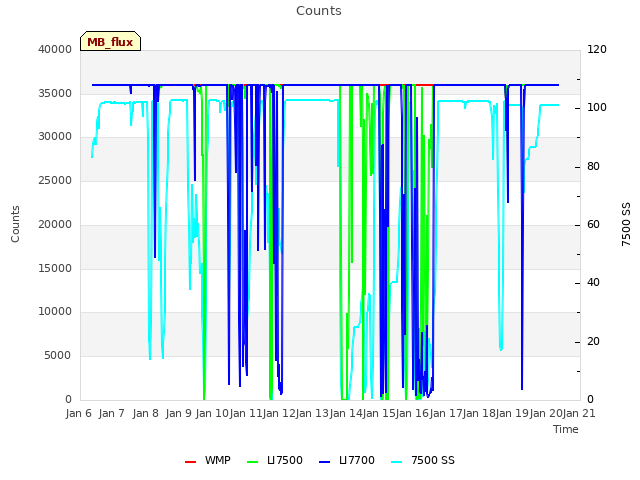Click the chart title 'Counts' at the top
The width and height of the screenshot is (640, 480).
point(319,11)
